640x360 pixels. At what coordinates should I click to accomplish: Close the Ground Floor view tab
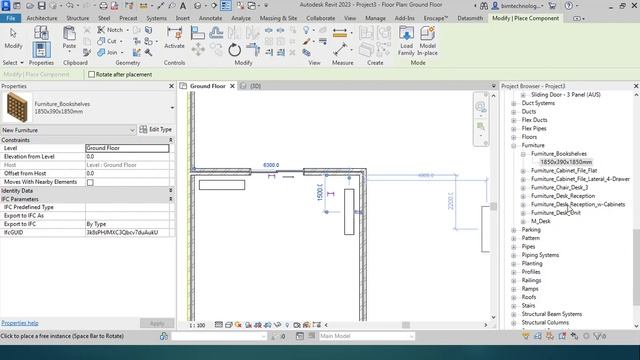[x=232, y=86]
